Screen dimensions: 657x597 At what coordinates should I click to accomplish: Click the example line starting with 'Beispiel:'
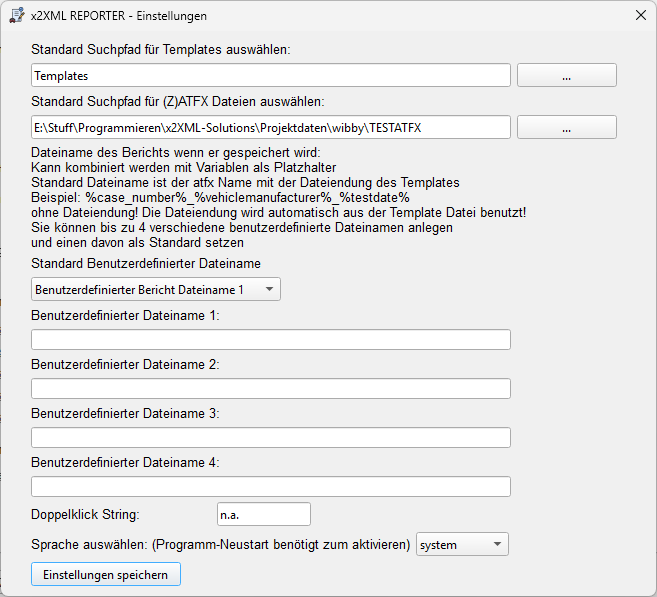click(x=220, y=198)
